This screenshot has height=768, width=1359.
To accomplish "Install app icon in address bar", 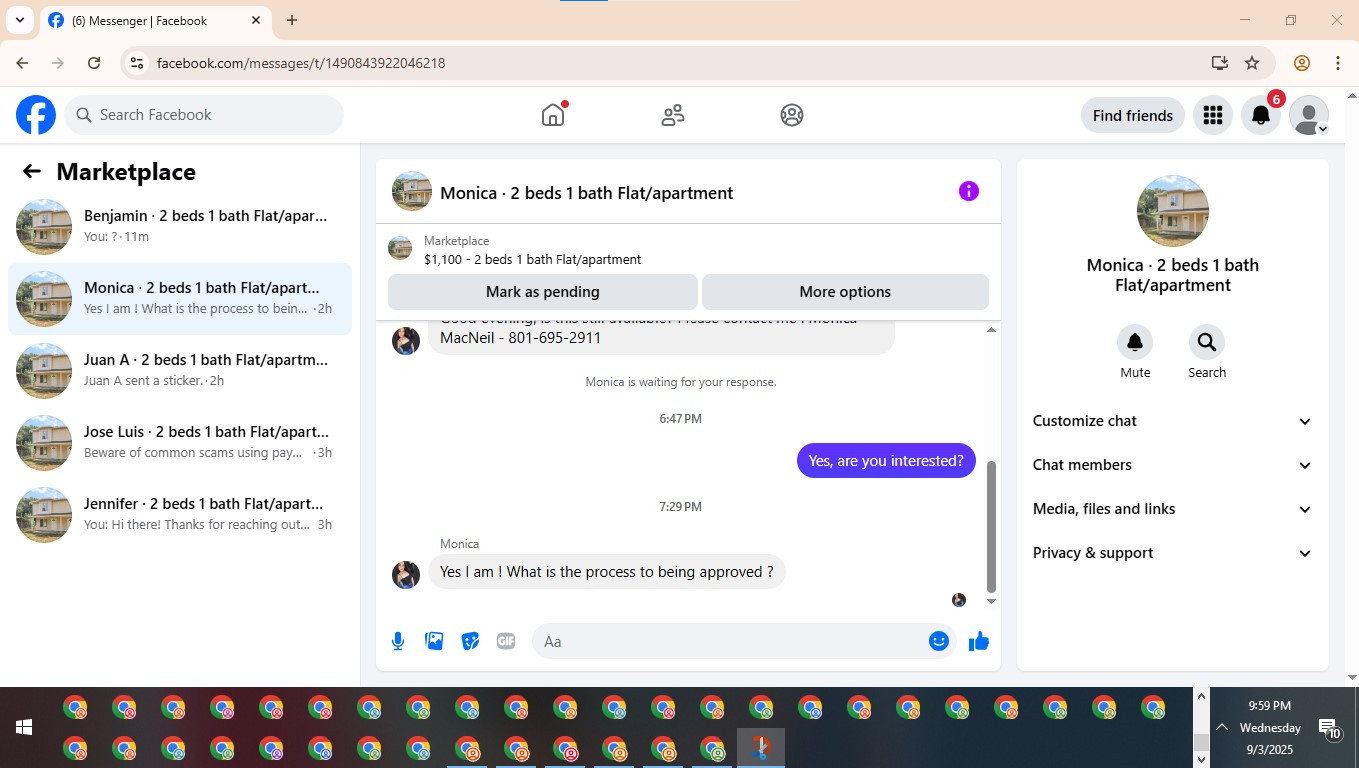I will (1219, 63).
